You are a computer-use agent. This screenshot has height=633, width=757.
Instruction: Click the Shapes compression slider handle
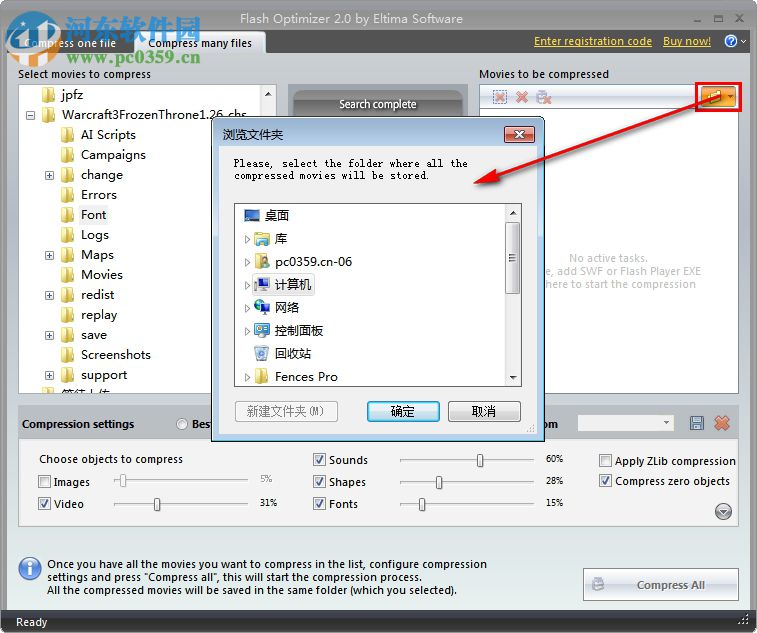coord(439,482)
